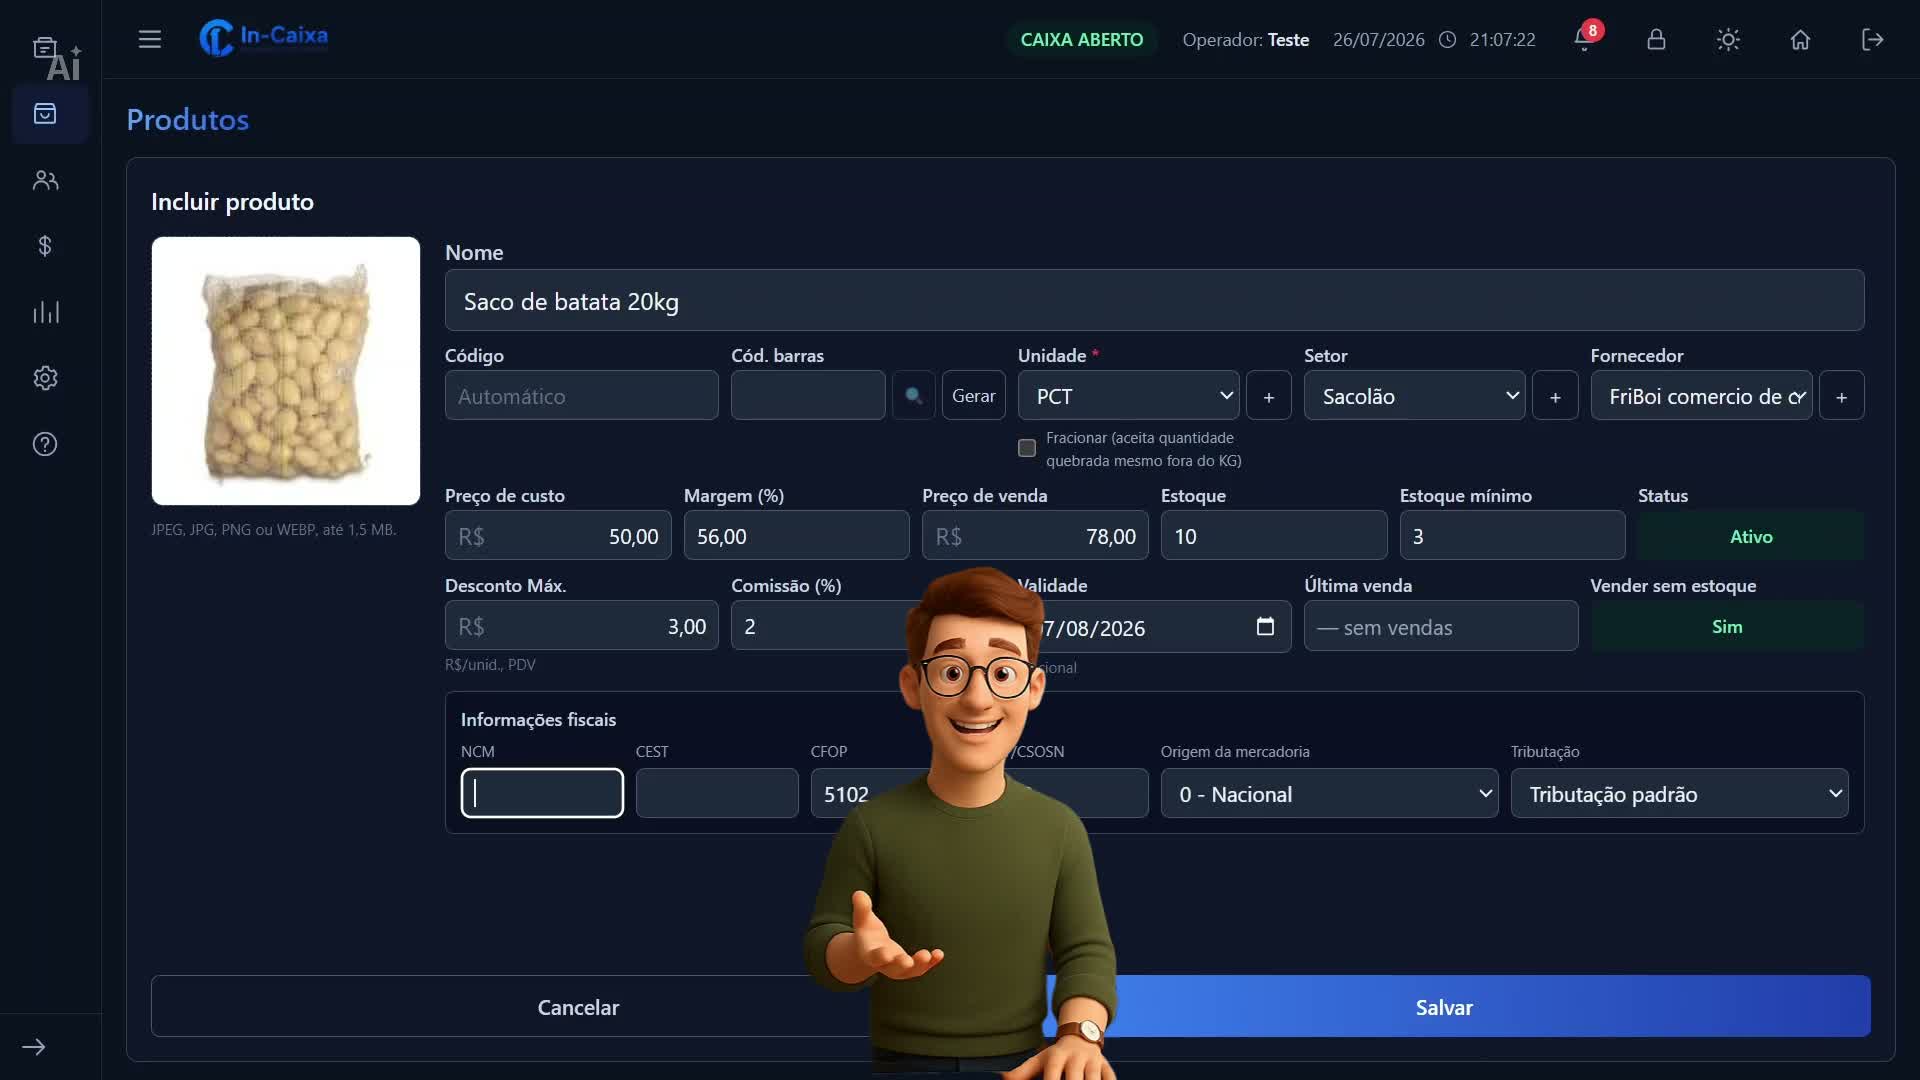Click the Margem (%) field
The image size is (1920, 1080).
click(797, 536)
